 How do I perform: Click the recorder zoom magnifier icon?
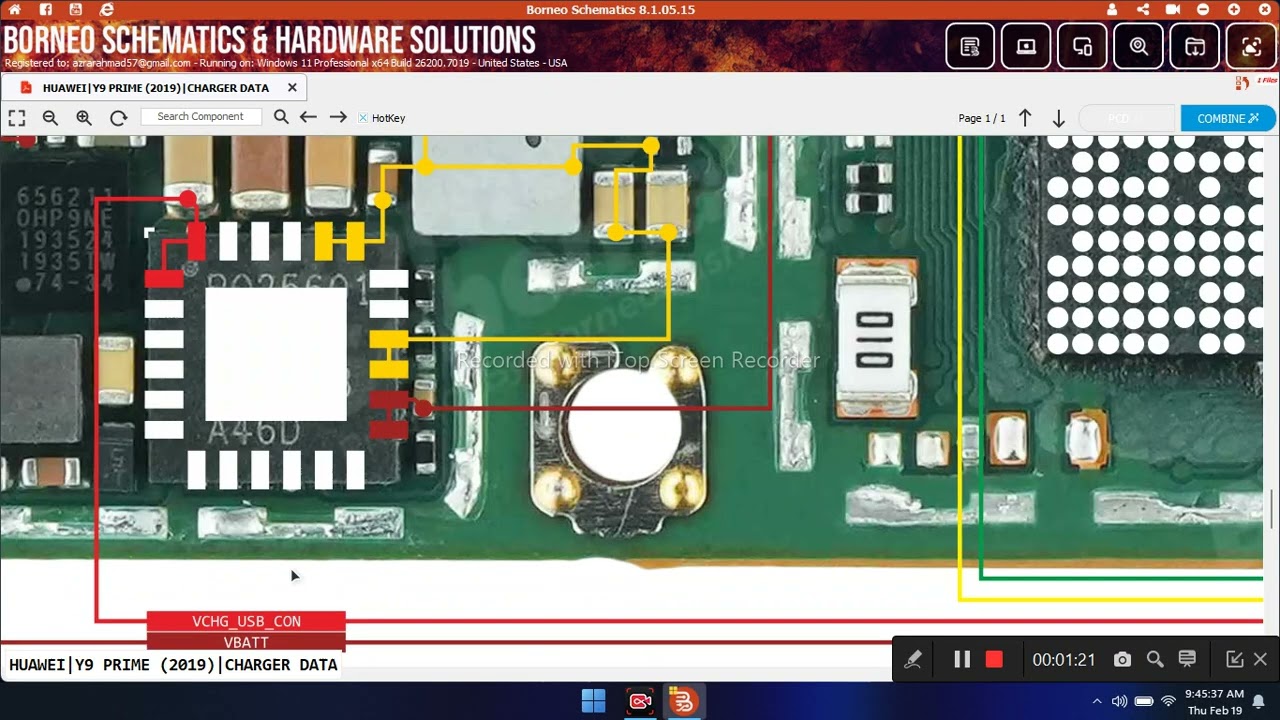(x=1155, y=659)
